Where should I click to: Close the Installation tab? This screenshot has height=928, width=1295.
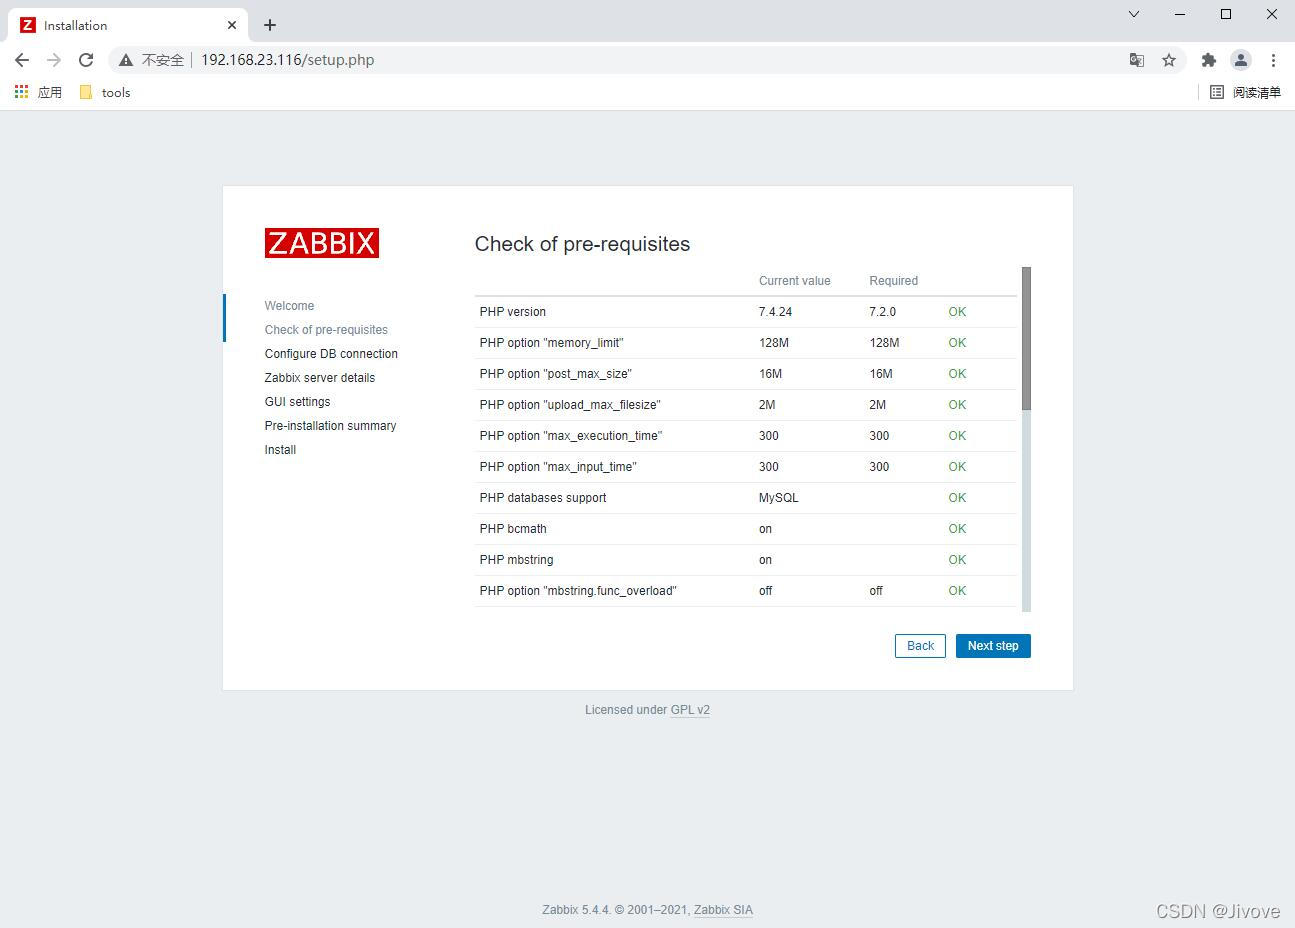point(232,25)
